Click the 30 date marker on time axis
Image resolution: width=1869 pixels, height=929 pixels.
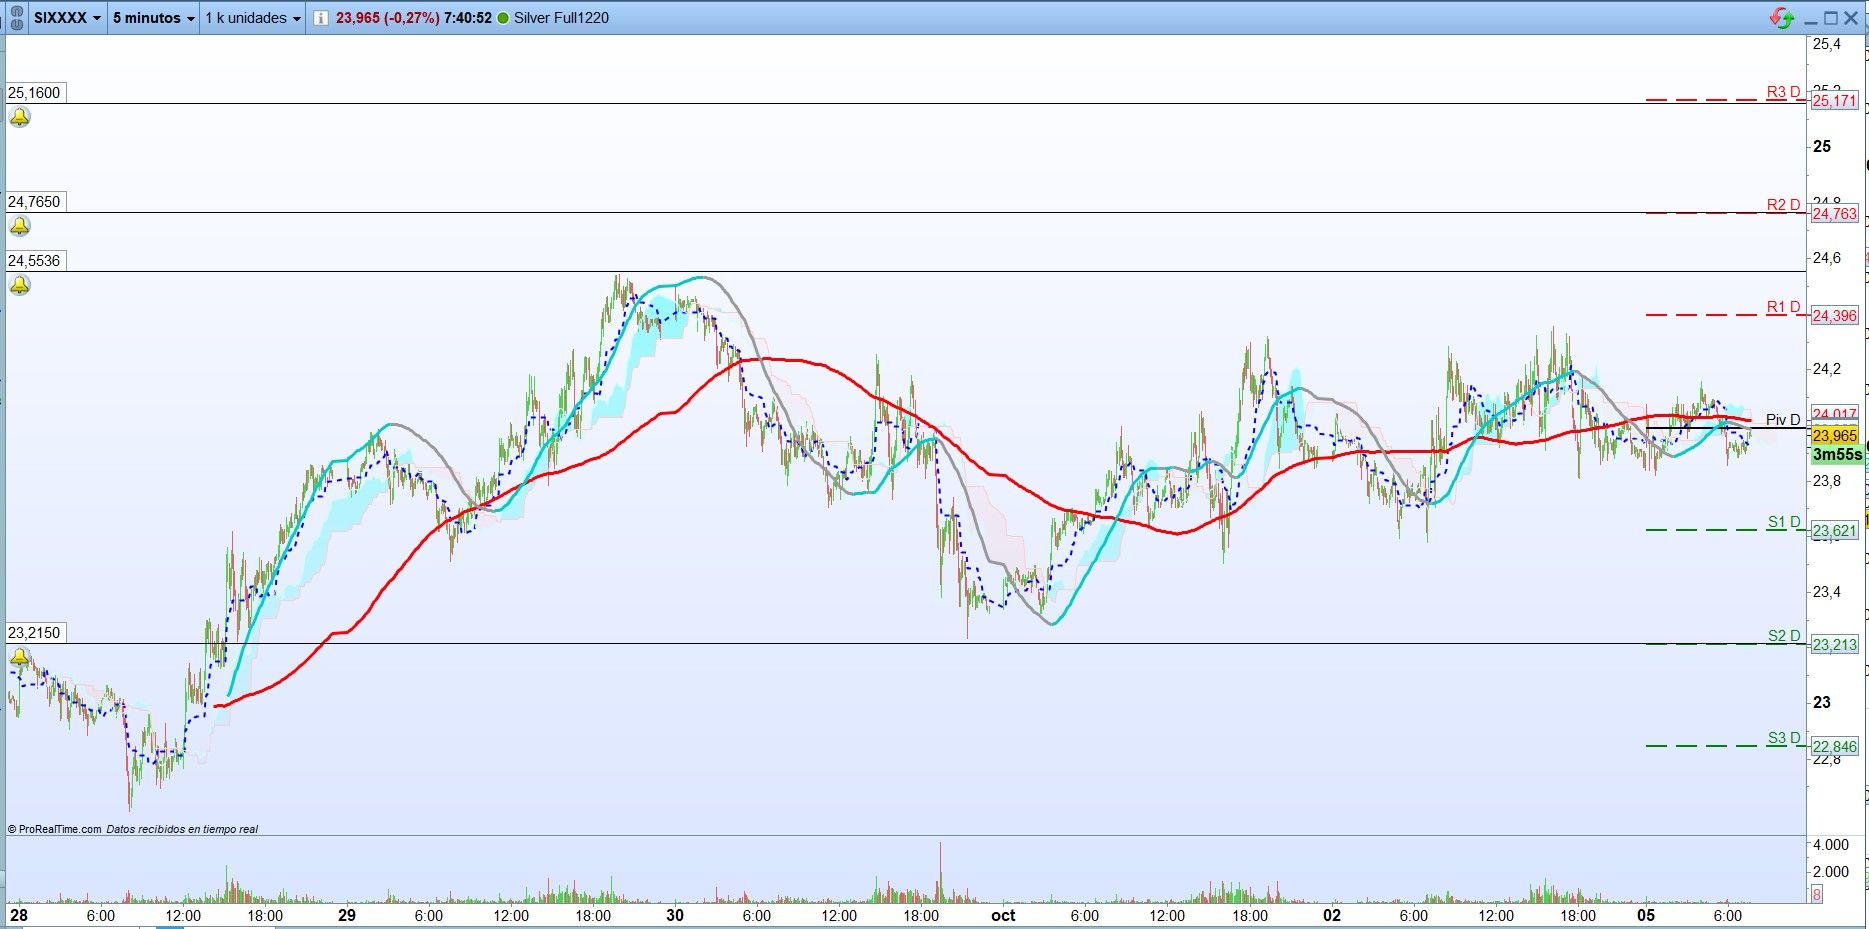[675, 915]
